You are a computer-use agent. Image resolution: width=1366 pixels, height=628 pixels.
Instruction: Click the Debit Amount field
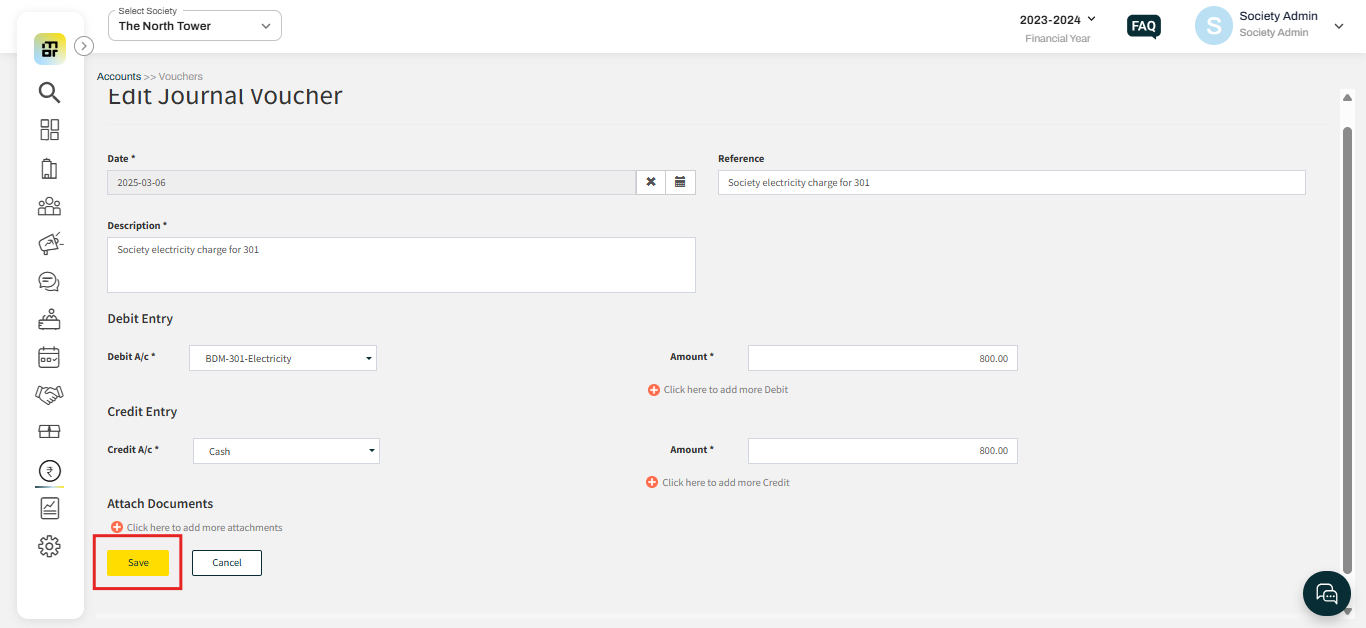[883, 358]
